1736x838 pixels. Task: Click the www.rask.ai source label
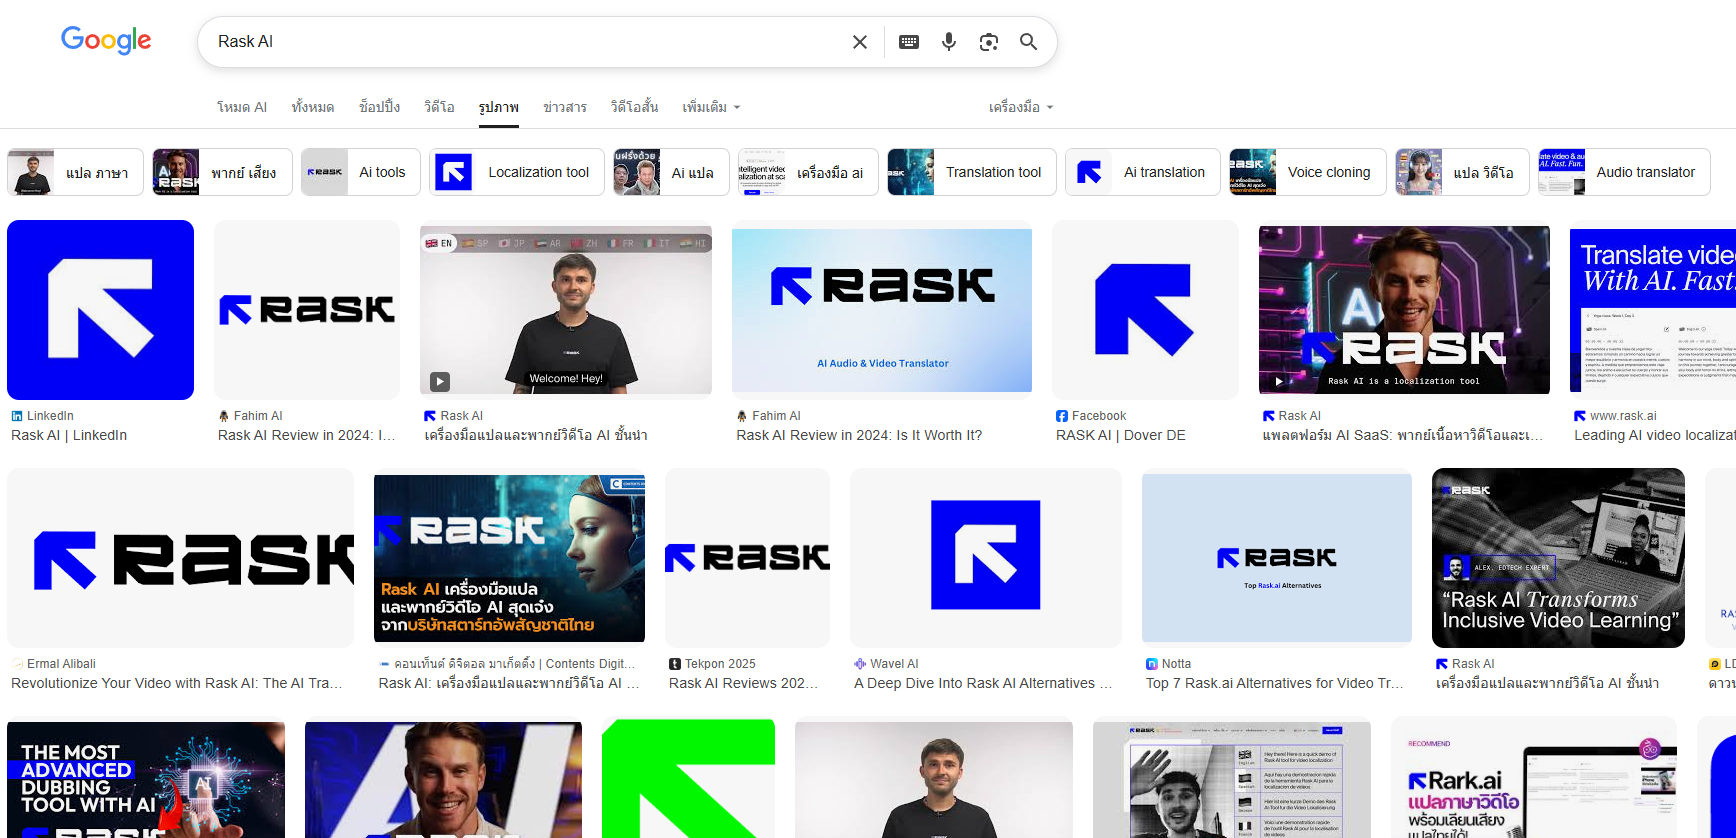pyautogui.click(x=1623, y=416)
